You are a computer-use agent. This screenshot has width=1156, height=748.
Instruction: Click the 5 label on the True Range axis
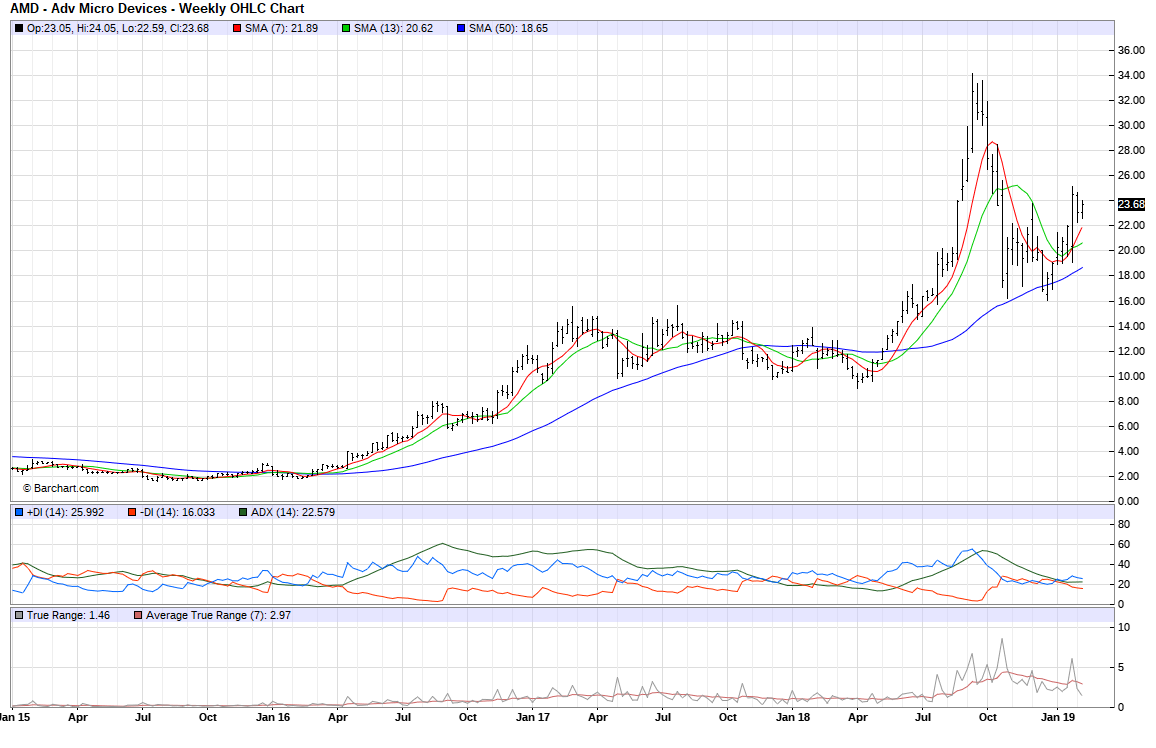1121,668
